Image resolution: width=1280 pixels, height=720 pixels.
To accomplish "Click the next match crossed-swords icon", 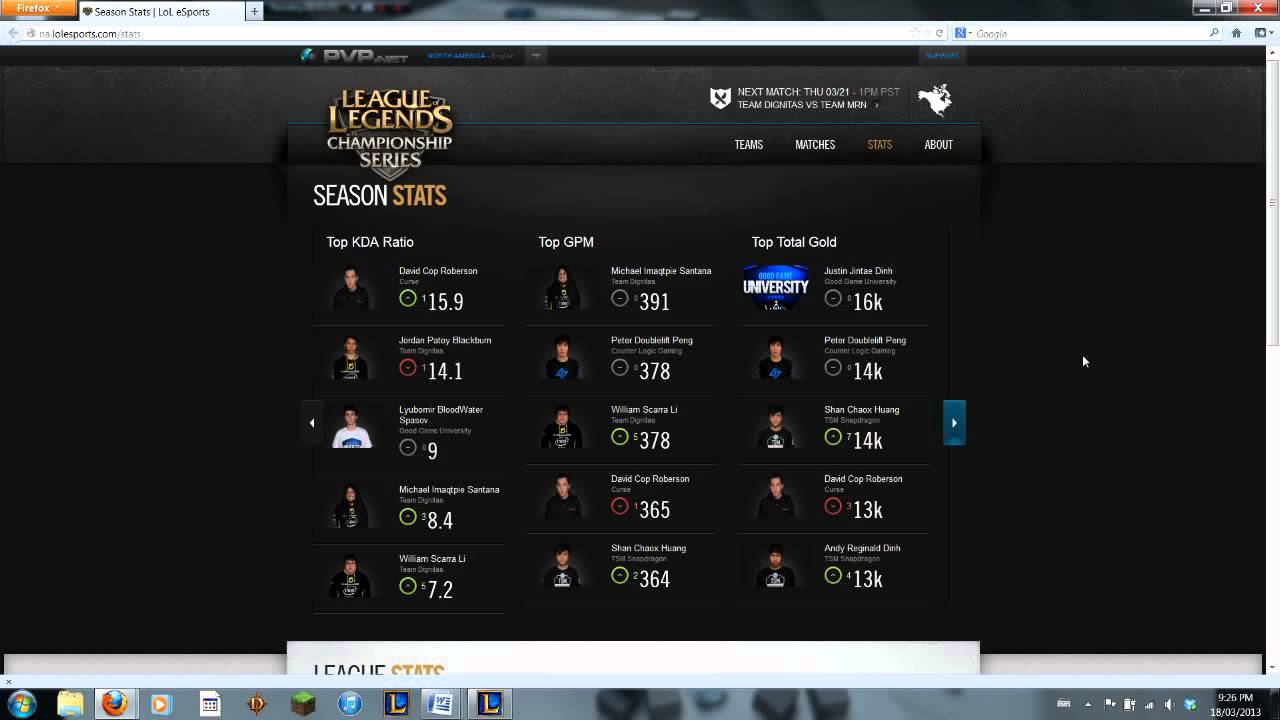I will (720, 98).
